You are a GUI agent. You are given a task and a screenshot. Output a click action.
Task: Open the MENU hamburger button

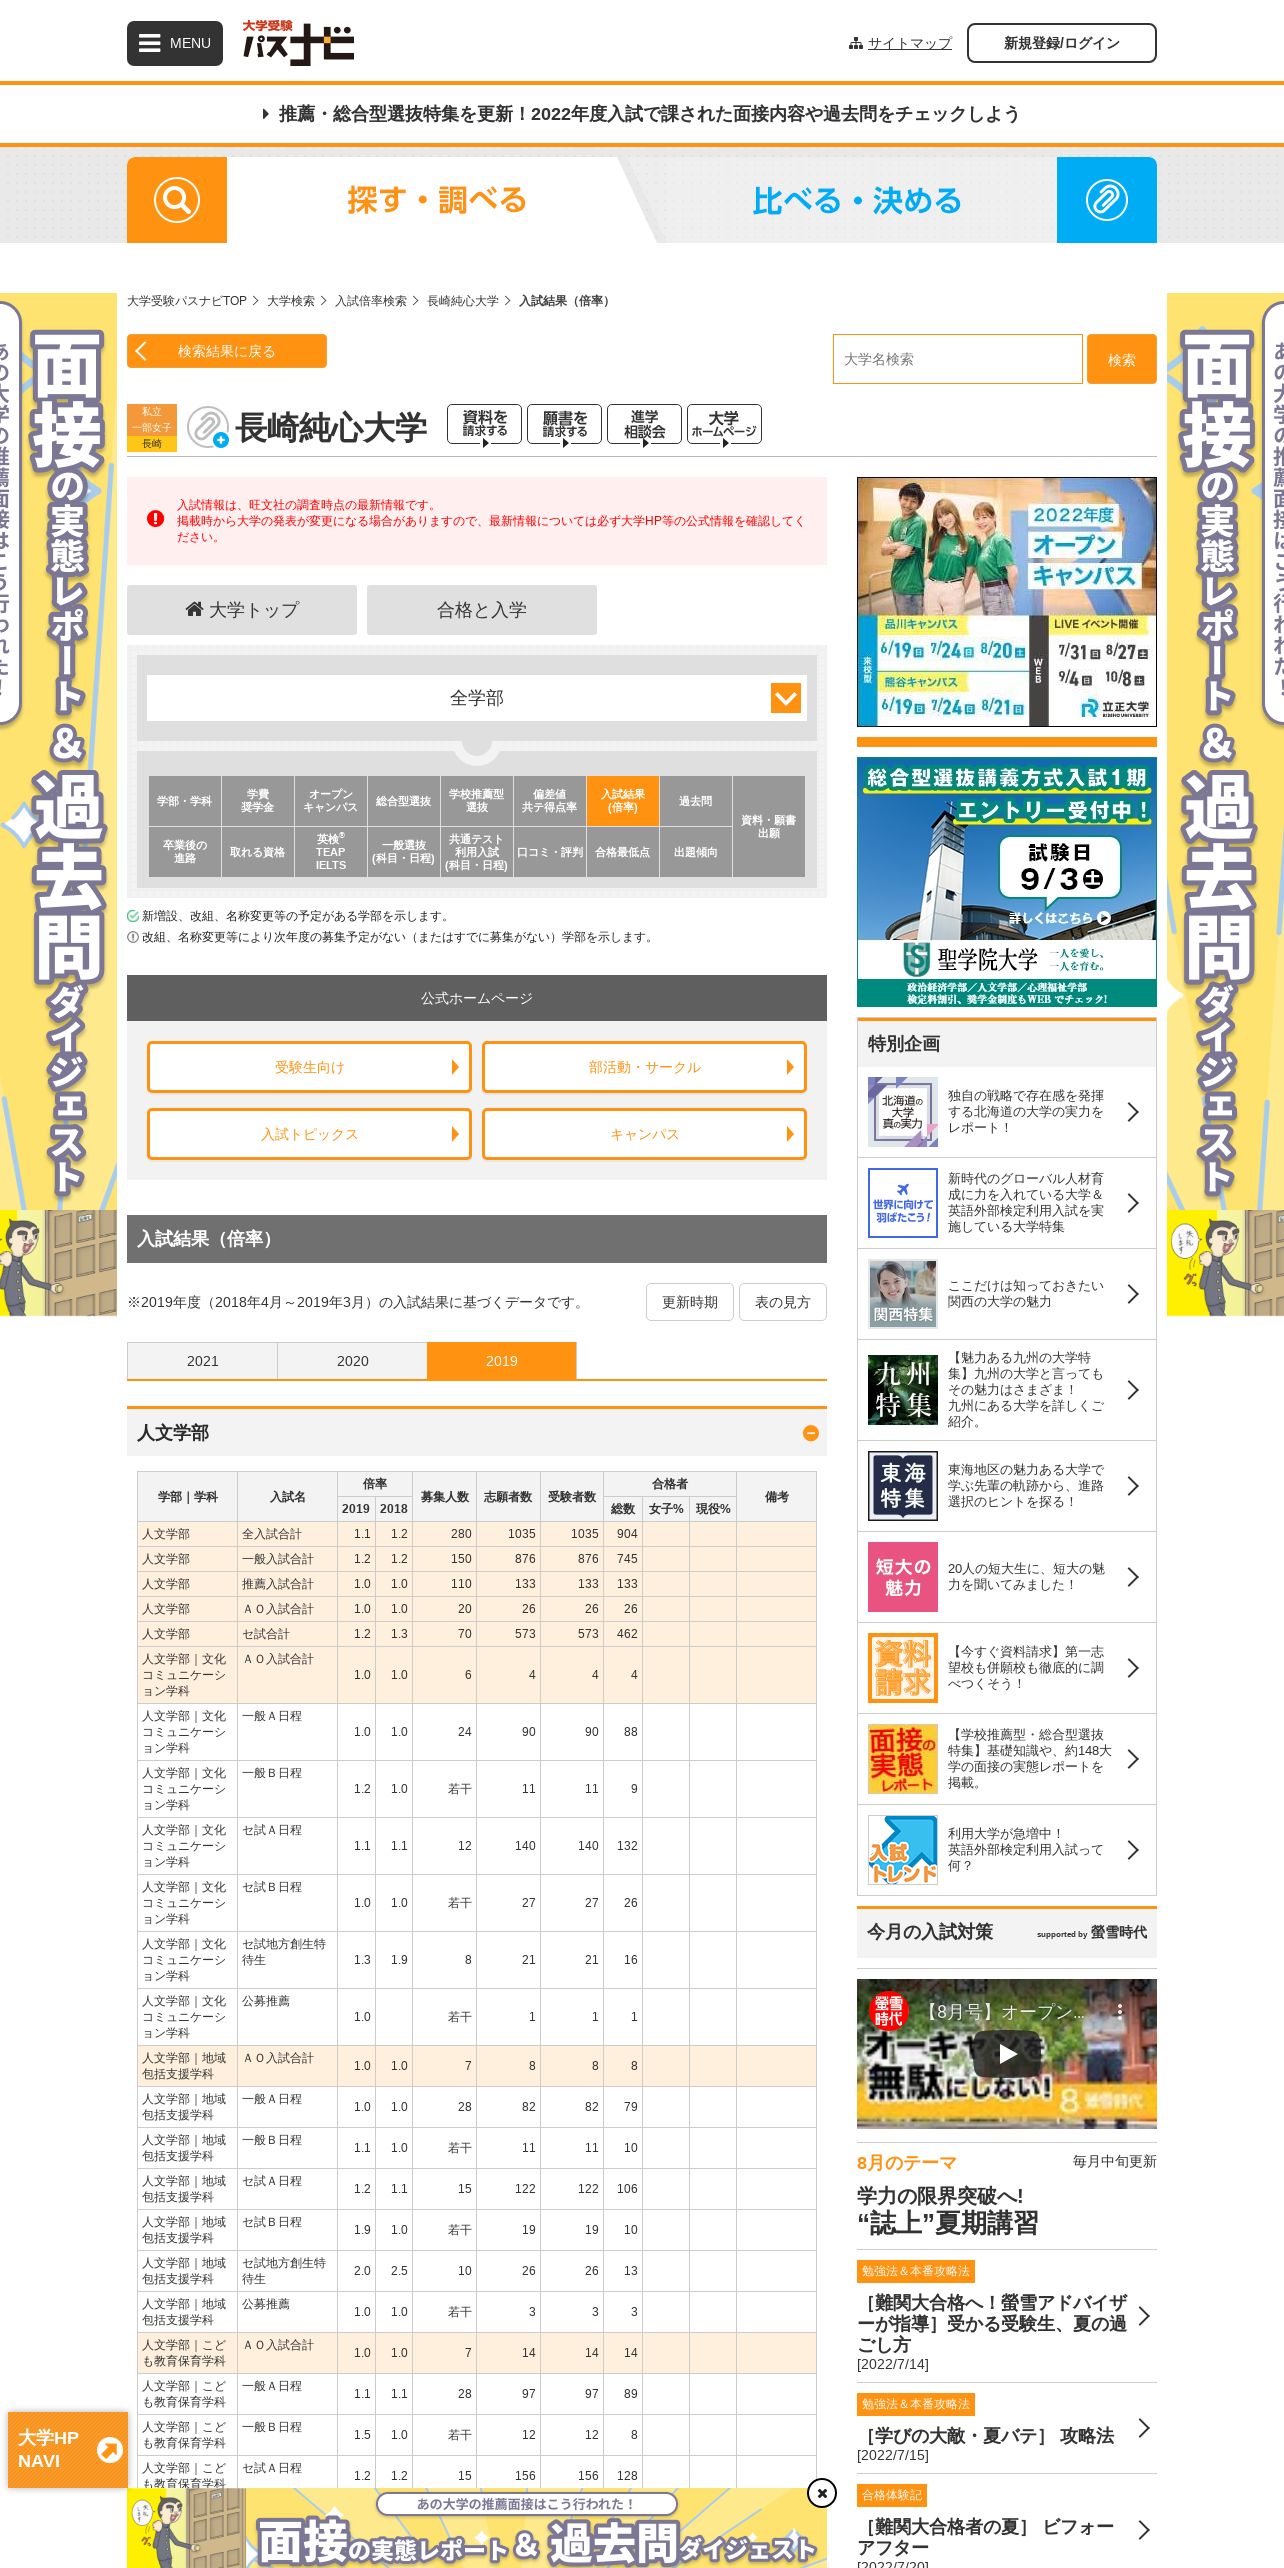175,43
